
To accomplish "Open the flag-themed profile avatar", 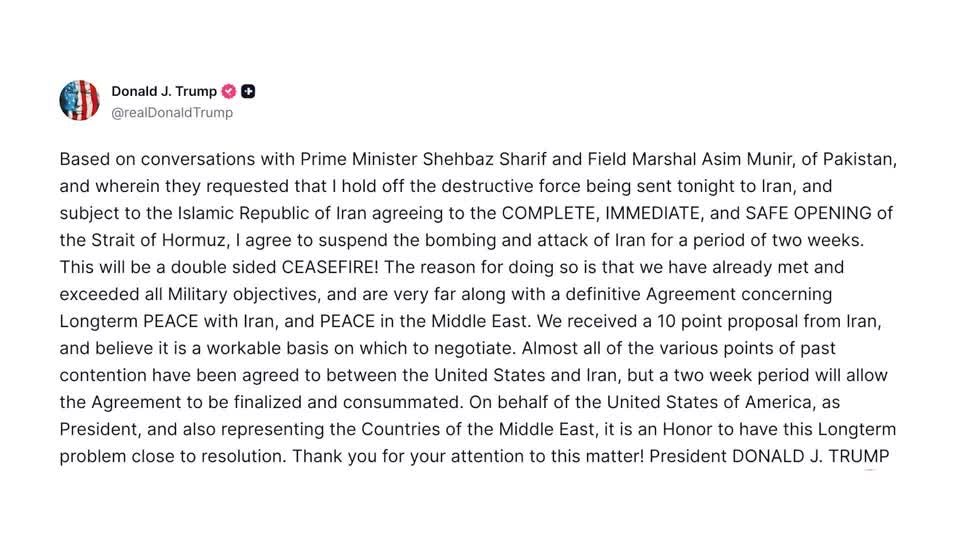I will [x=80, y=101].
